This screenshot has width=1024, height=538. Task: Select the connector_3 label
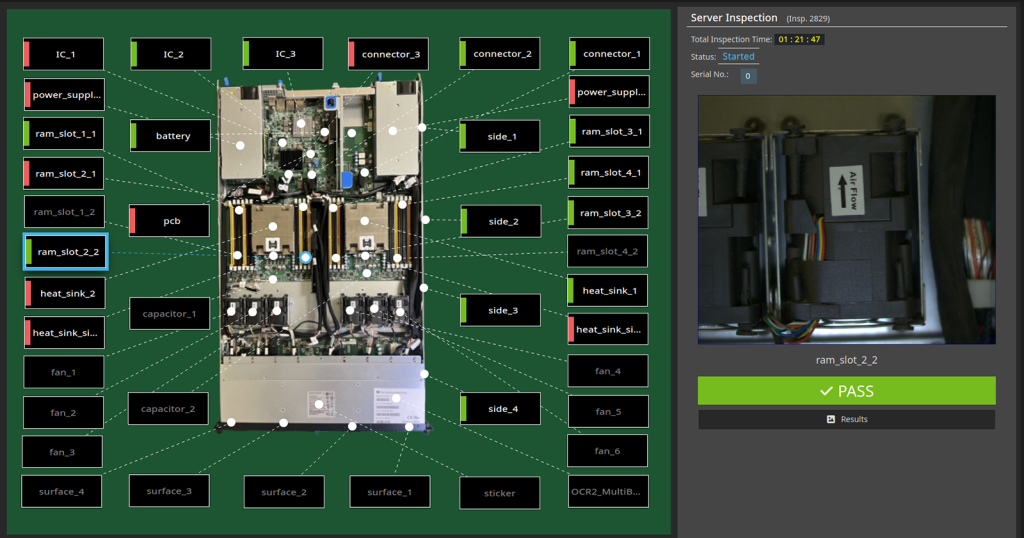pos(389,54)
